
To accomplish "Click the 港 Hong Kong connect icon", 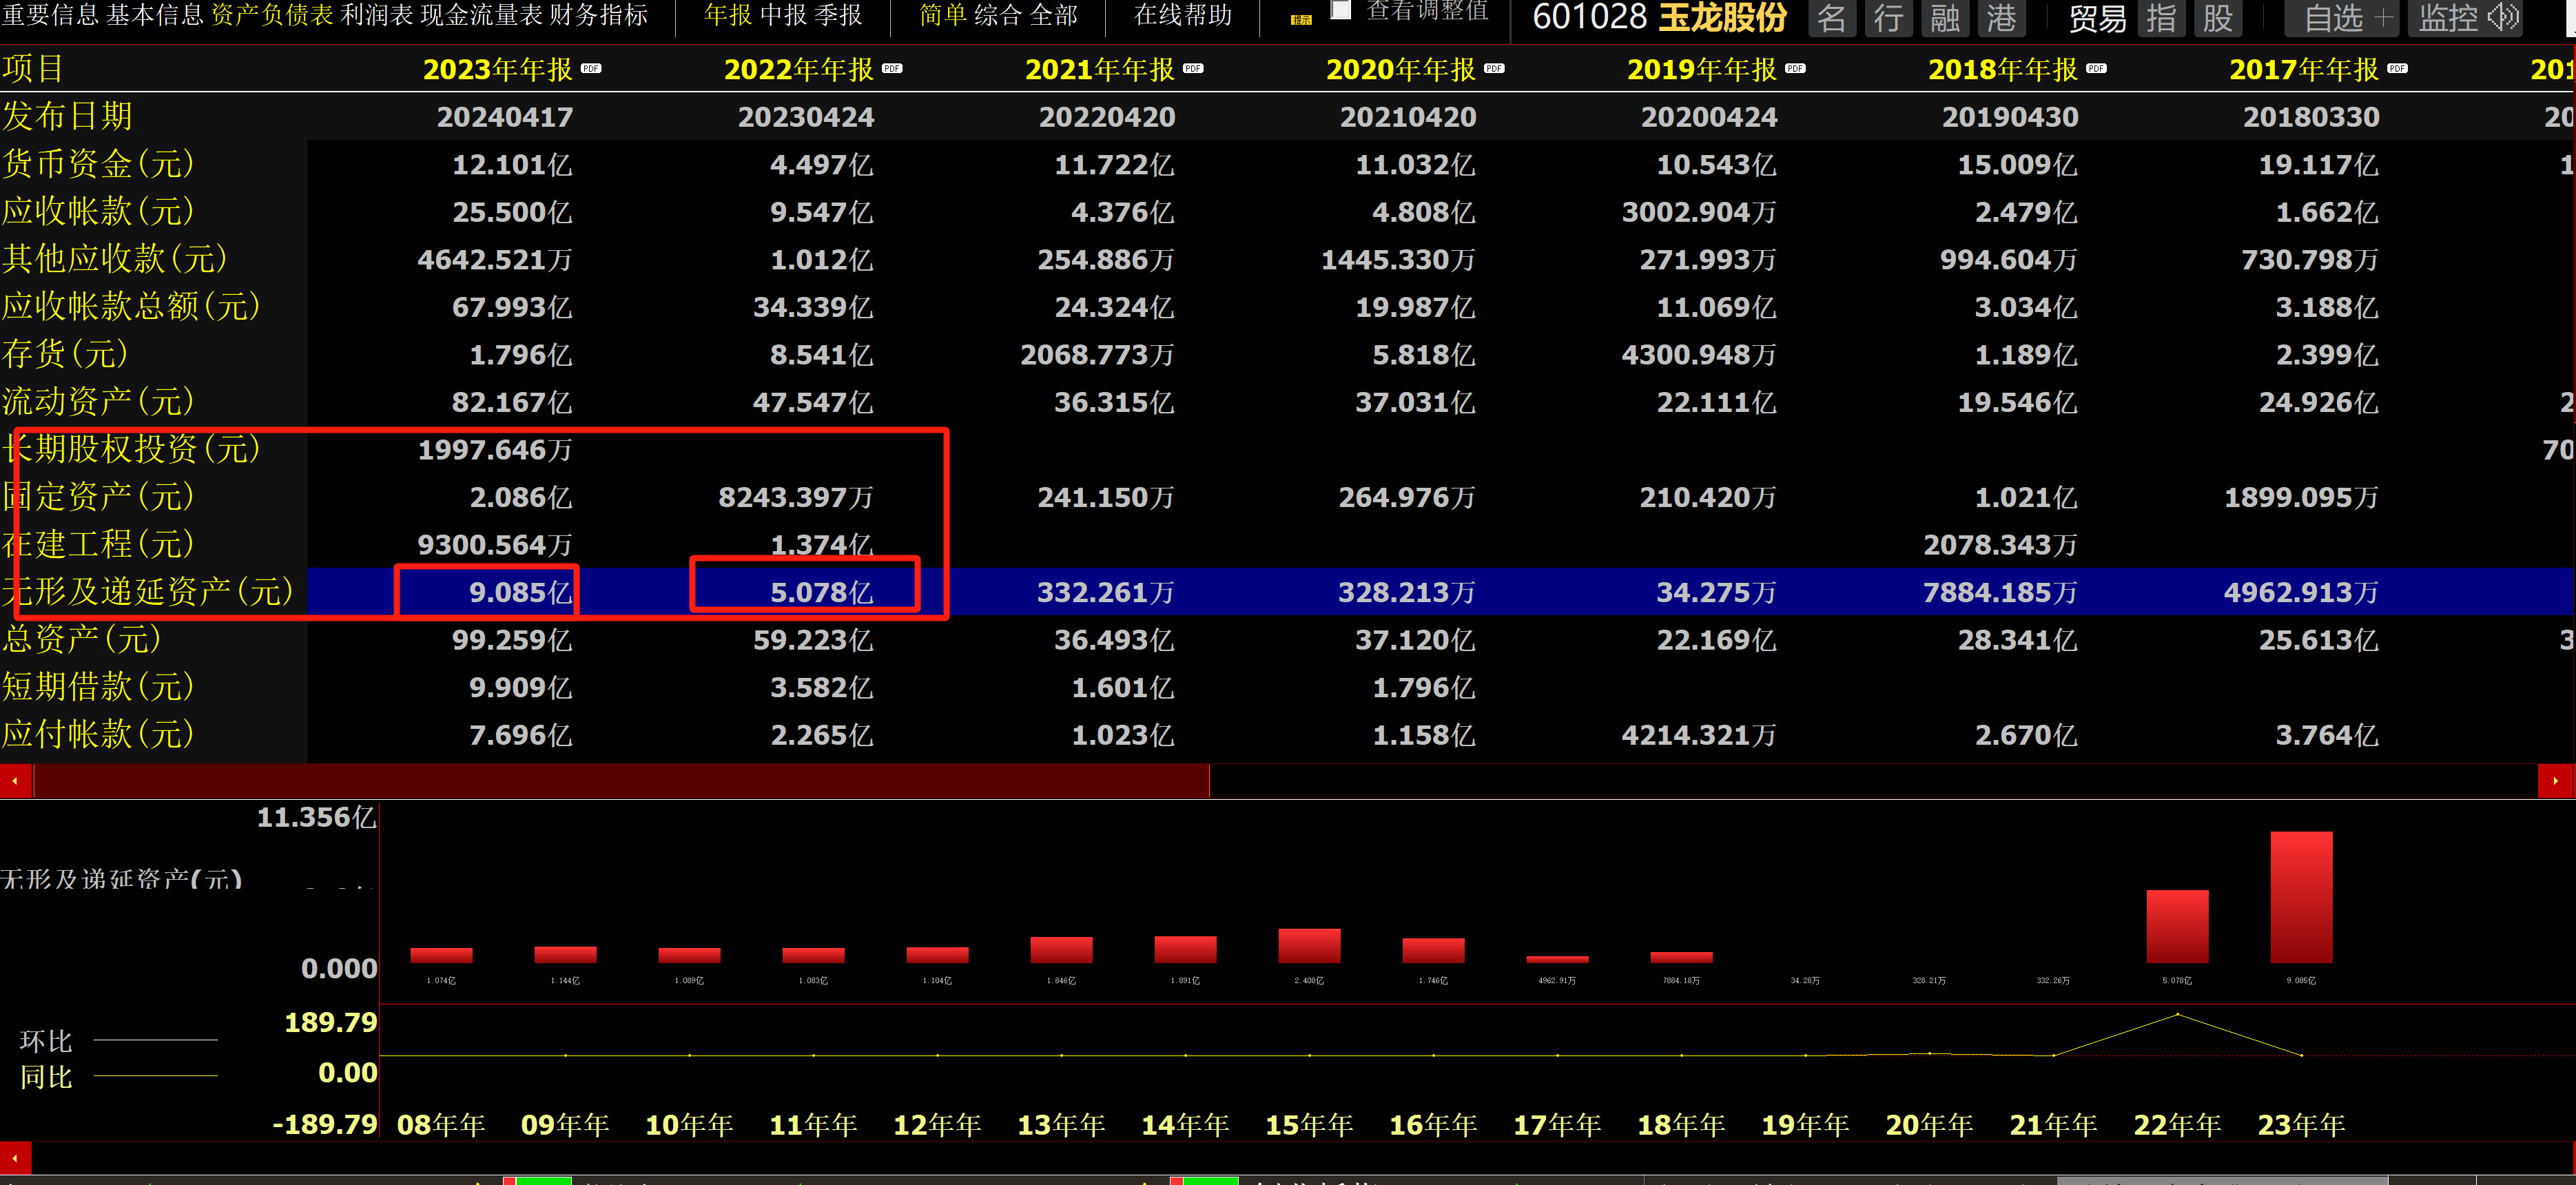I will tap(2001, 18).
